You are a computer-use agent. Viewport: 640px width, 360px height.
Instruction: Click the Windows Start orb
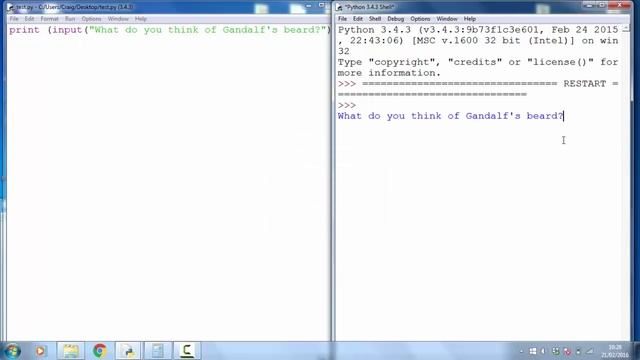(x=12, y=351)
